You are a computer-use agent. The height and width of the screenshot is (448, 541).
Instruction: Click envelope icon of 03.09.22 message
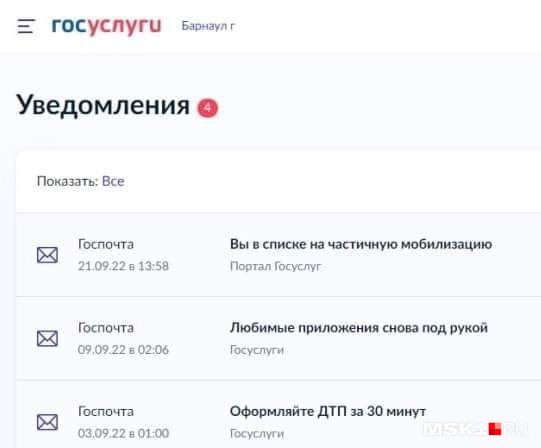(47, 422)
